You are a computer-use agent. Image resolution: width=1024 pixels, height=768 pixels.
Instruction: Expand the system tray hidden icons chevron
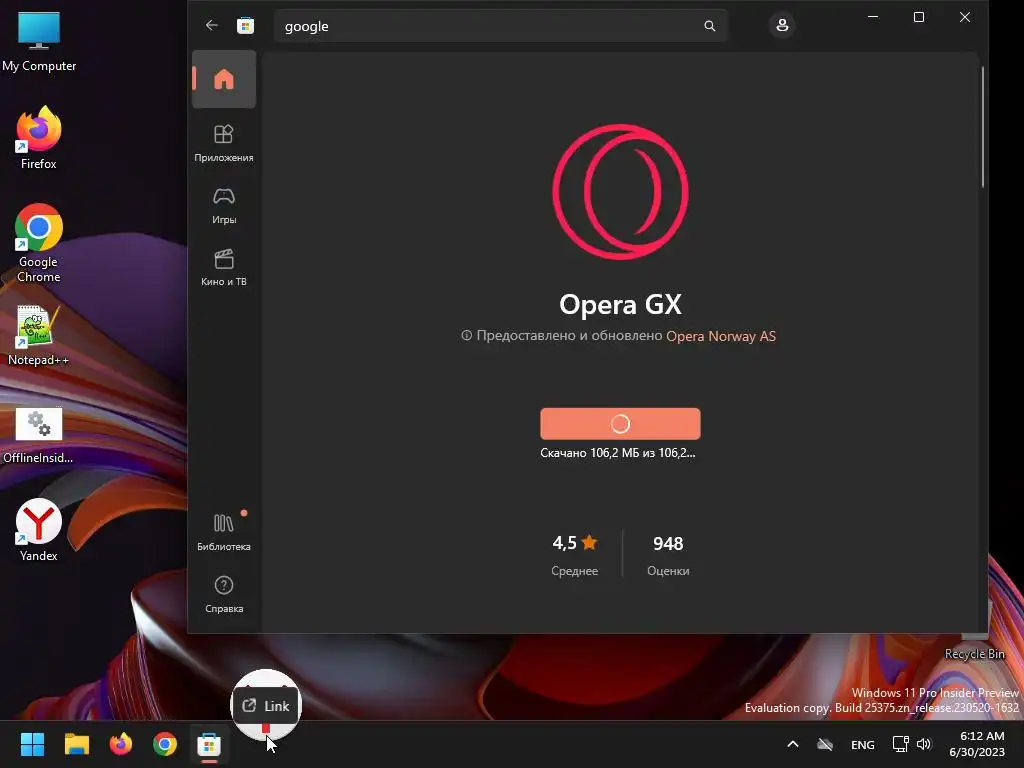click(x=792, y=744)
